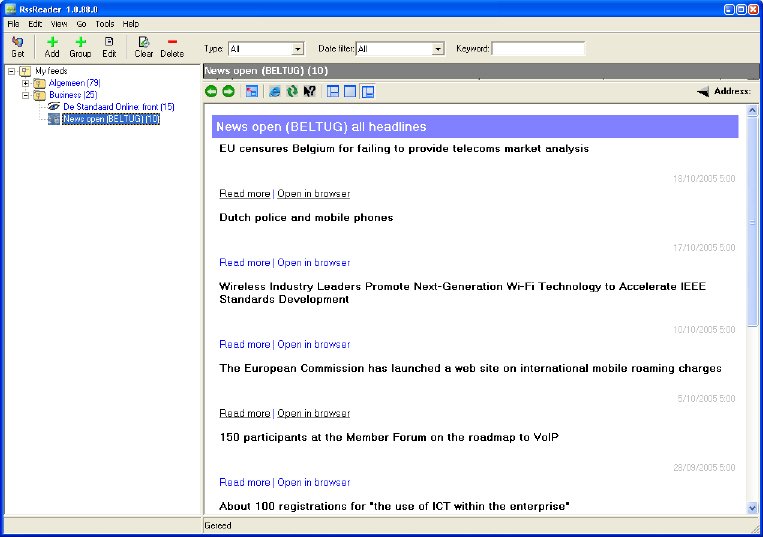The width and height of the screenshot is (763, 537).
Task: Switch to the three-pane layout icon
Action: click(x=333, y=91)
